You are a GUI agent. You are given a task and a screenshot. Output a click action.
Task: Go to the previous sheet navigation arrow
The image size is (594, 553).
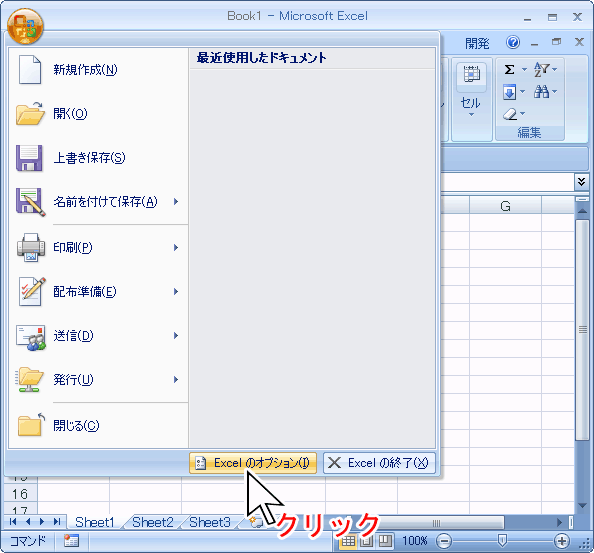tap(28, 522)
